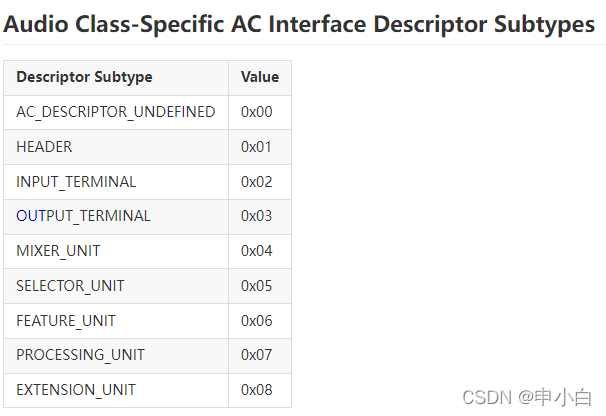Click the 0x03 value cell
The image size is (606, 416).
pyautogui.click(x=260, y=217)
